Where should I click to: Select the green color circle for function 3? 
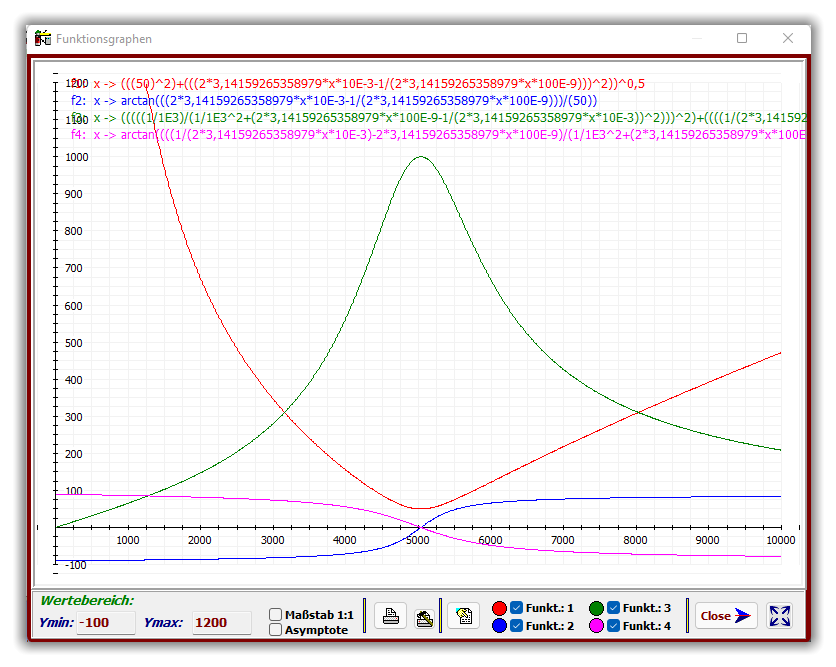click(x=596, y=607)
